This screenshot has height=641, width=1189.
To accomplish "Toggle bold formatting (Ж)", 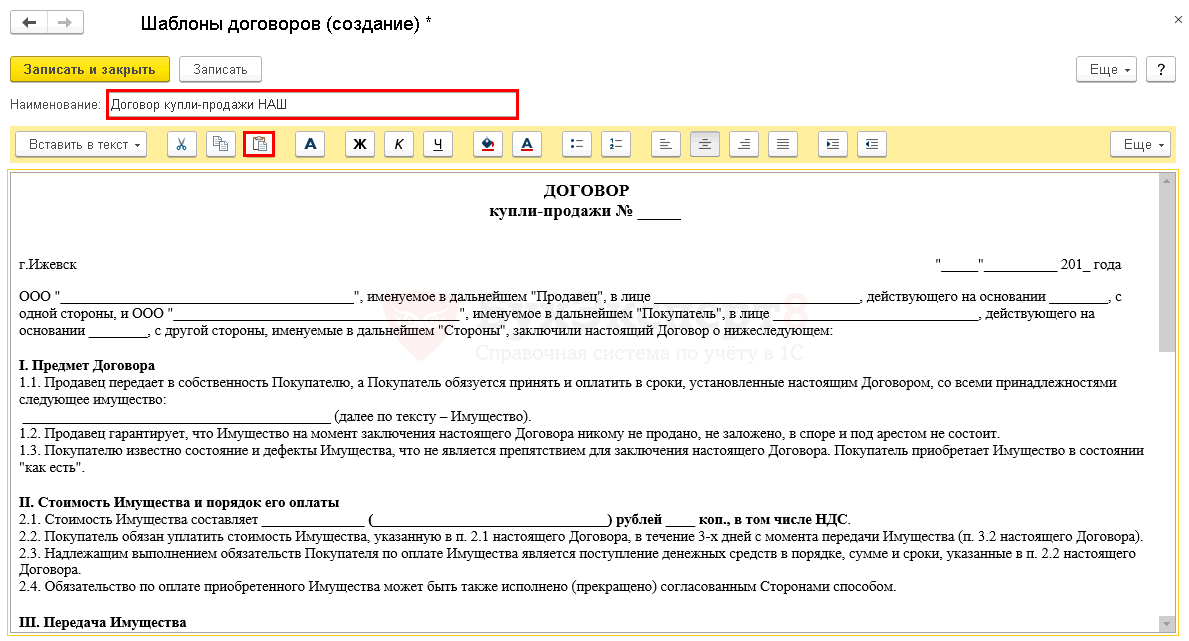I will pos(360,144).
